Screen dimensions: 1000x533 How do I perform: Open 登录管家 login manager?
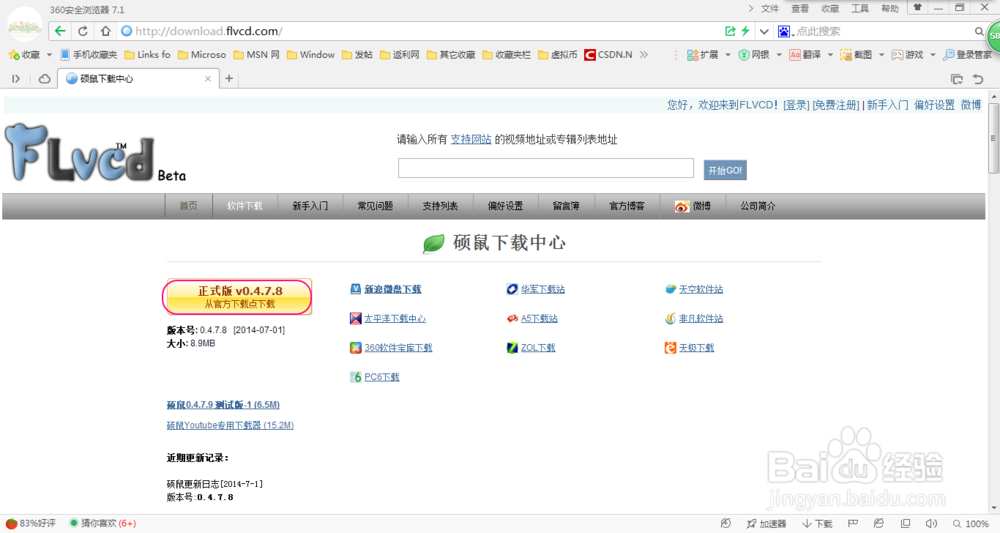point(967,55)
